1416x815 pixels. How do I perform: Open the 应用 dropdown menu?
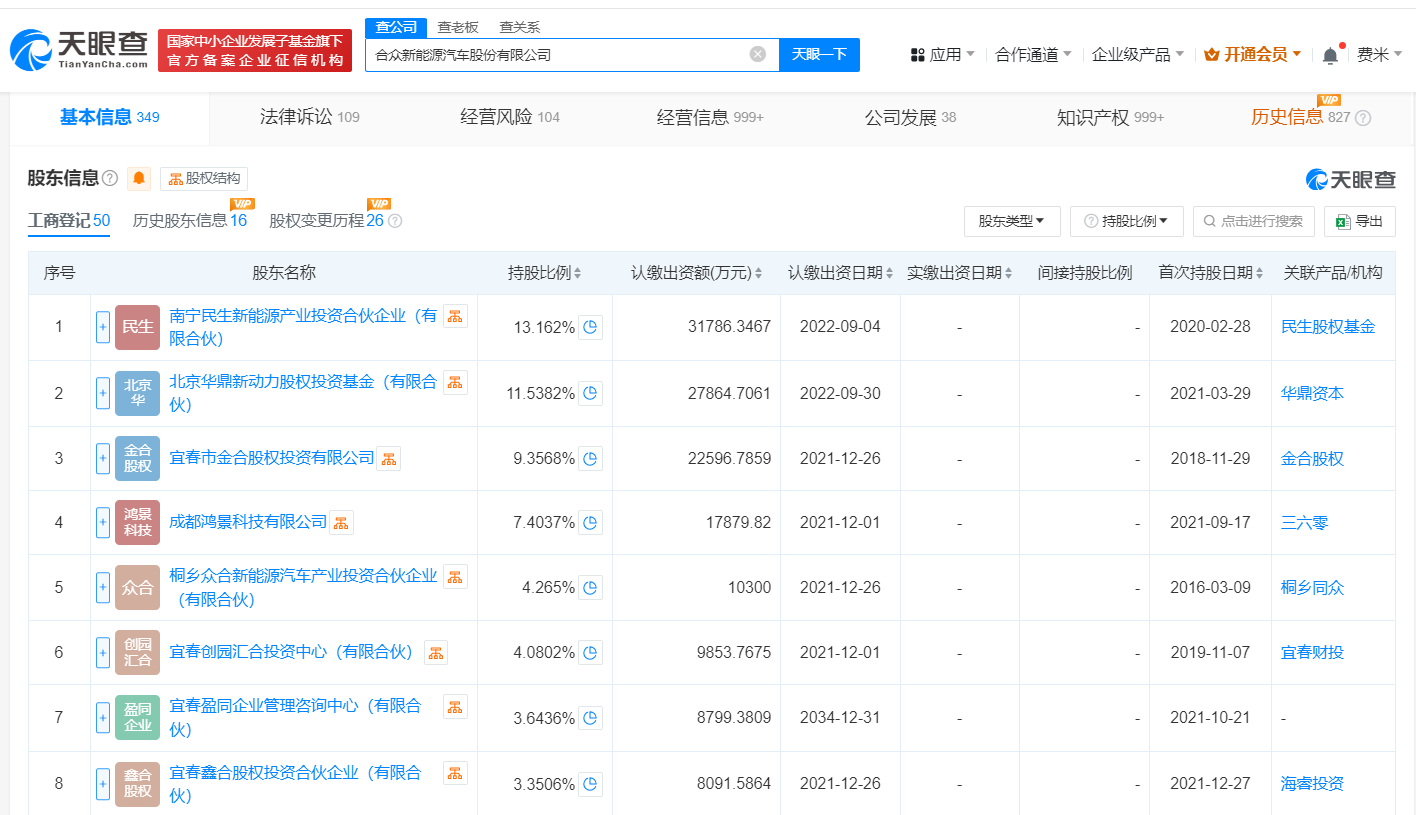pos(943,55)
